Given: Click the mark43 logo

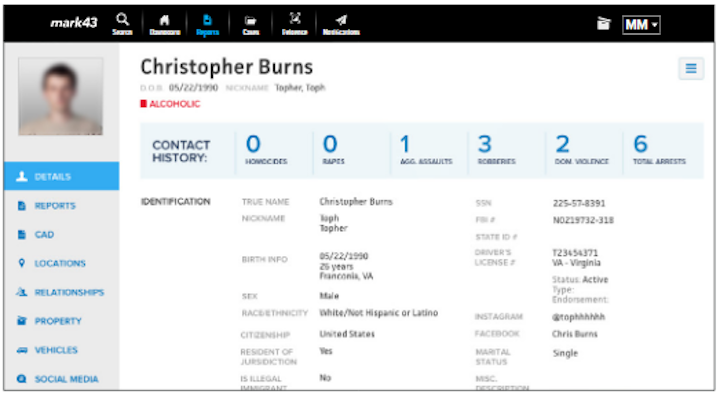Looking at the screenshot, I should 73,22.
